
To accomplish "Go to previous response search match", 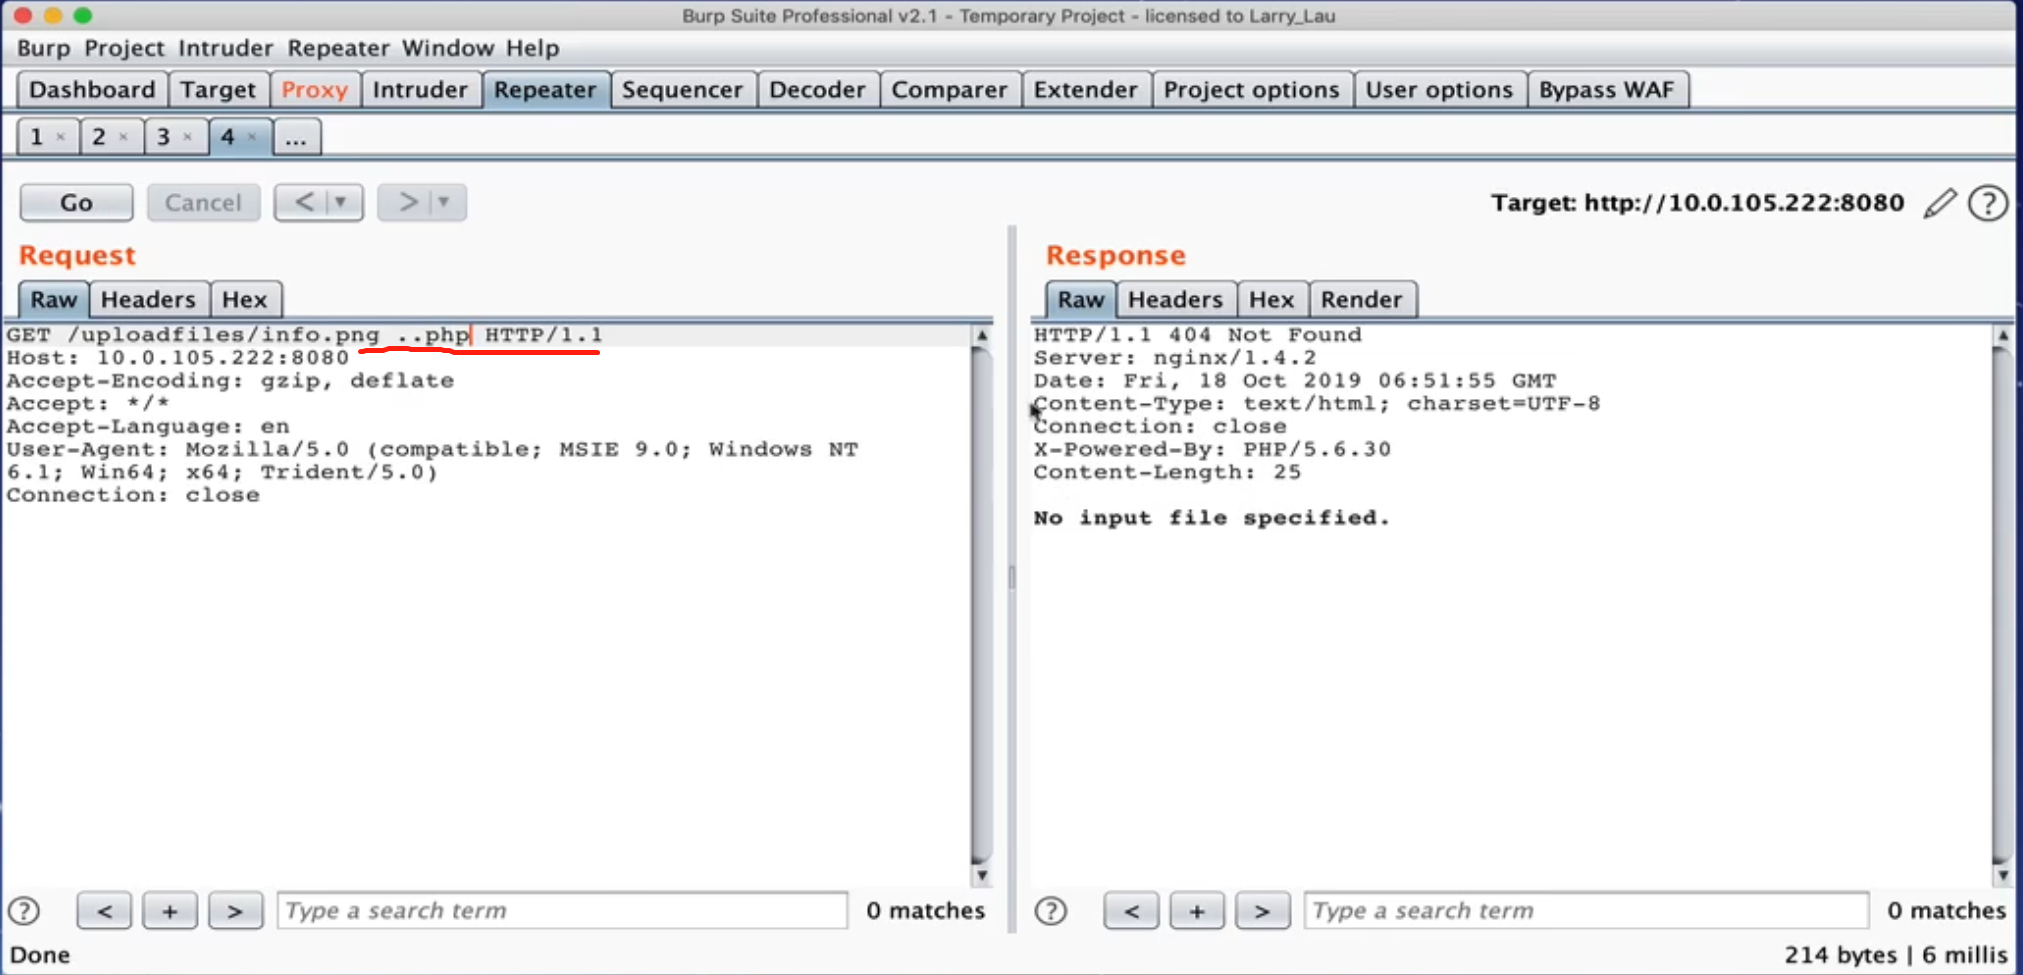I will click(1131, 911).
